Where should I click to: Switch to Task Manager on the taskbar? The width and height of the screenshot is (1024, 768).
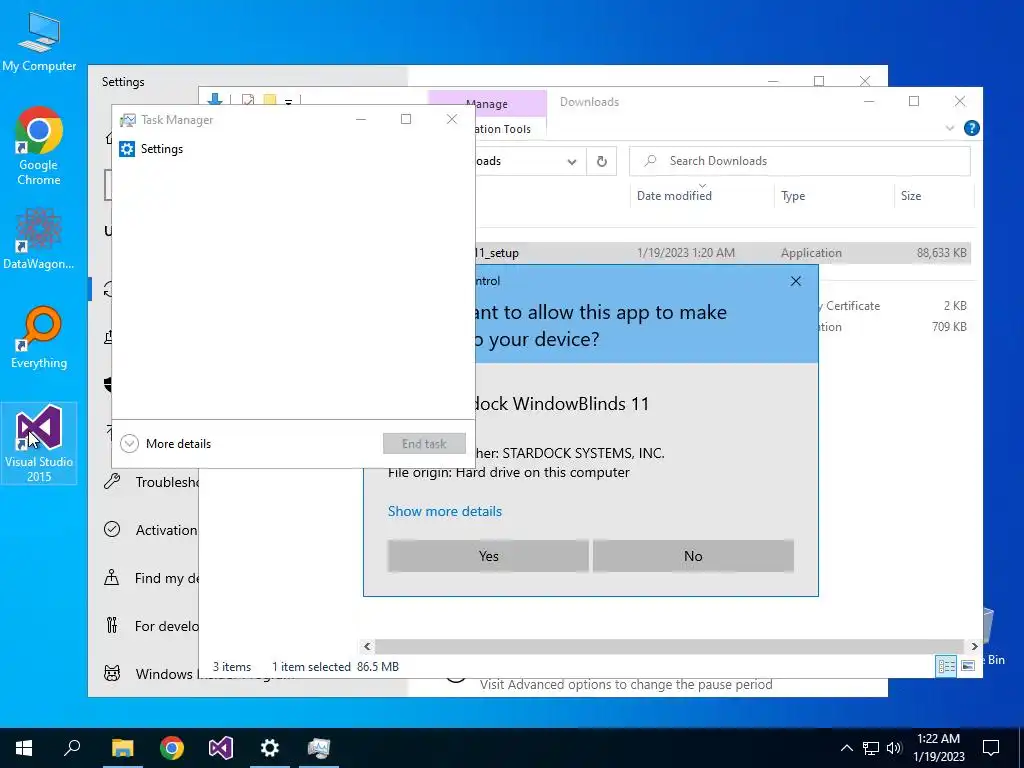click(319, 748)
